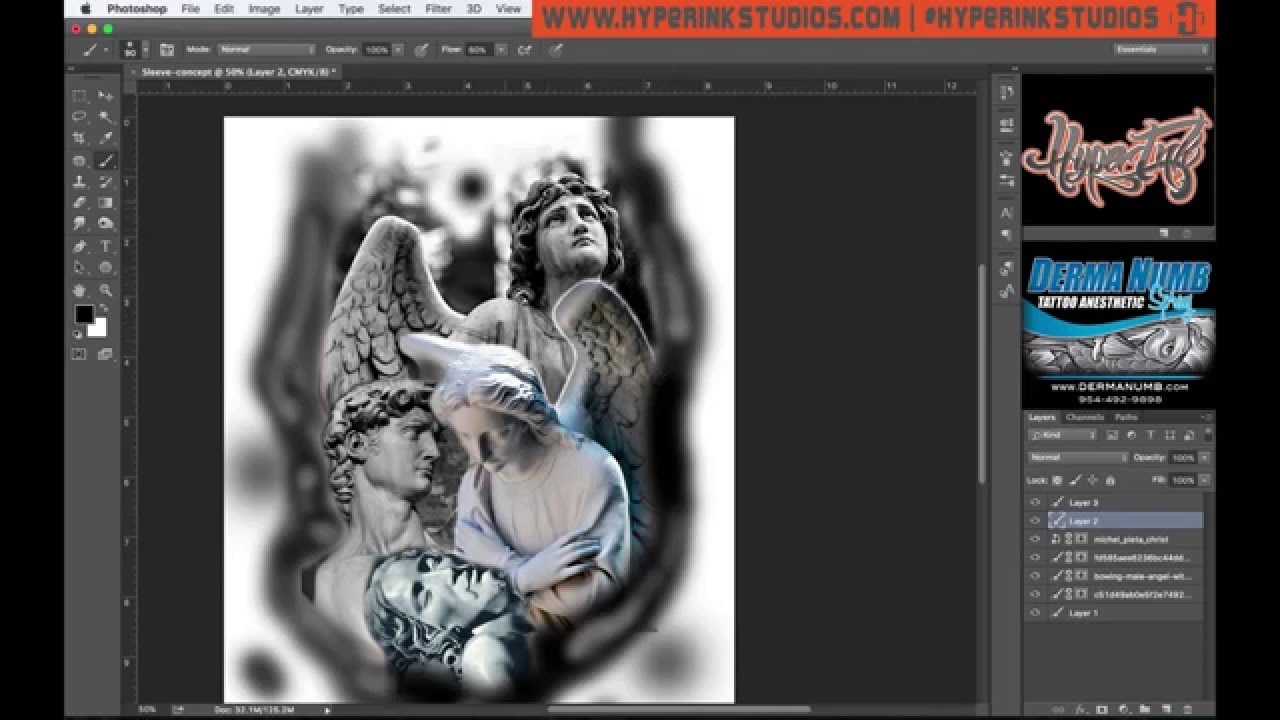The height and width of the screenshot is (720, 1280).
Task: Open the Character panel icon
Action: point(1007,213)
